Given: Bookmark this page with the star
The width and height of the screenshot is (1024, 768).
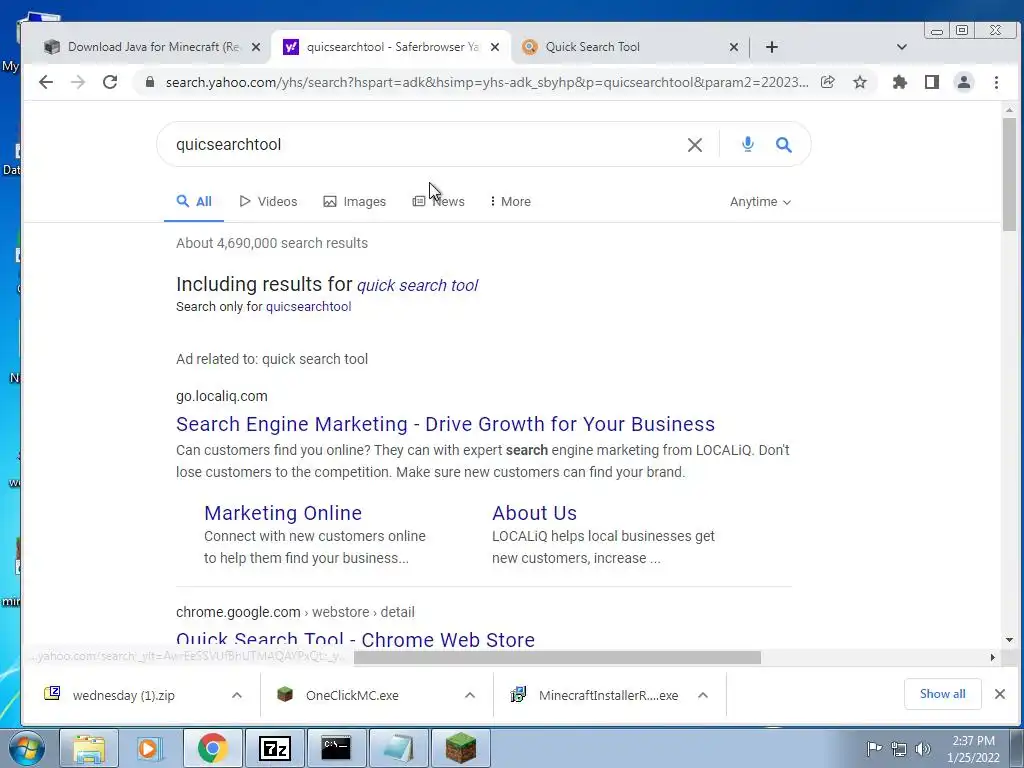Looking at the screenshot, I should pyautogui.click(x=860, y=82).
